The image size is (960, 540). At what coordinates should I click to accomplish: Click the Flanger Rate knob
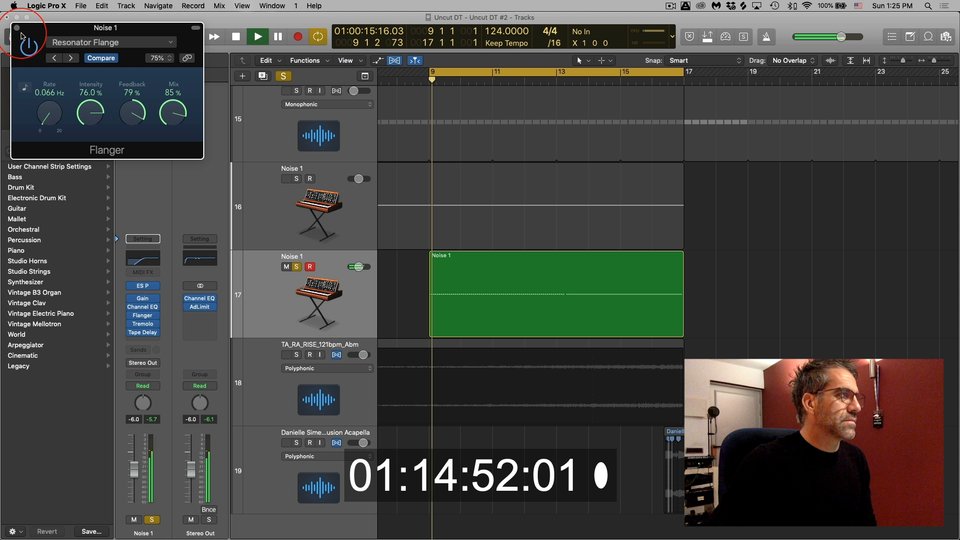click(49, 113)
